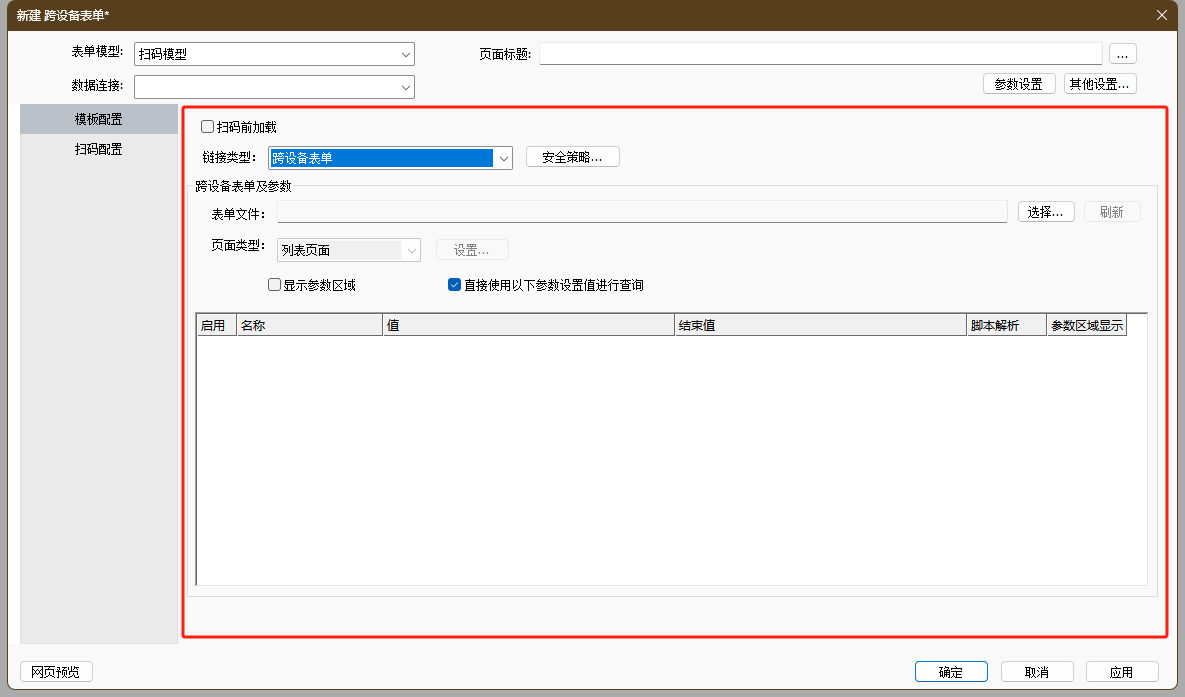This screenshot has height=697, width=1185.
Task: Open the 安全策略... settings
Action: (572, 157)
